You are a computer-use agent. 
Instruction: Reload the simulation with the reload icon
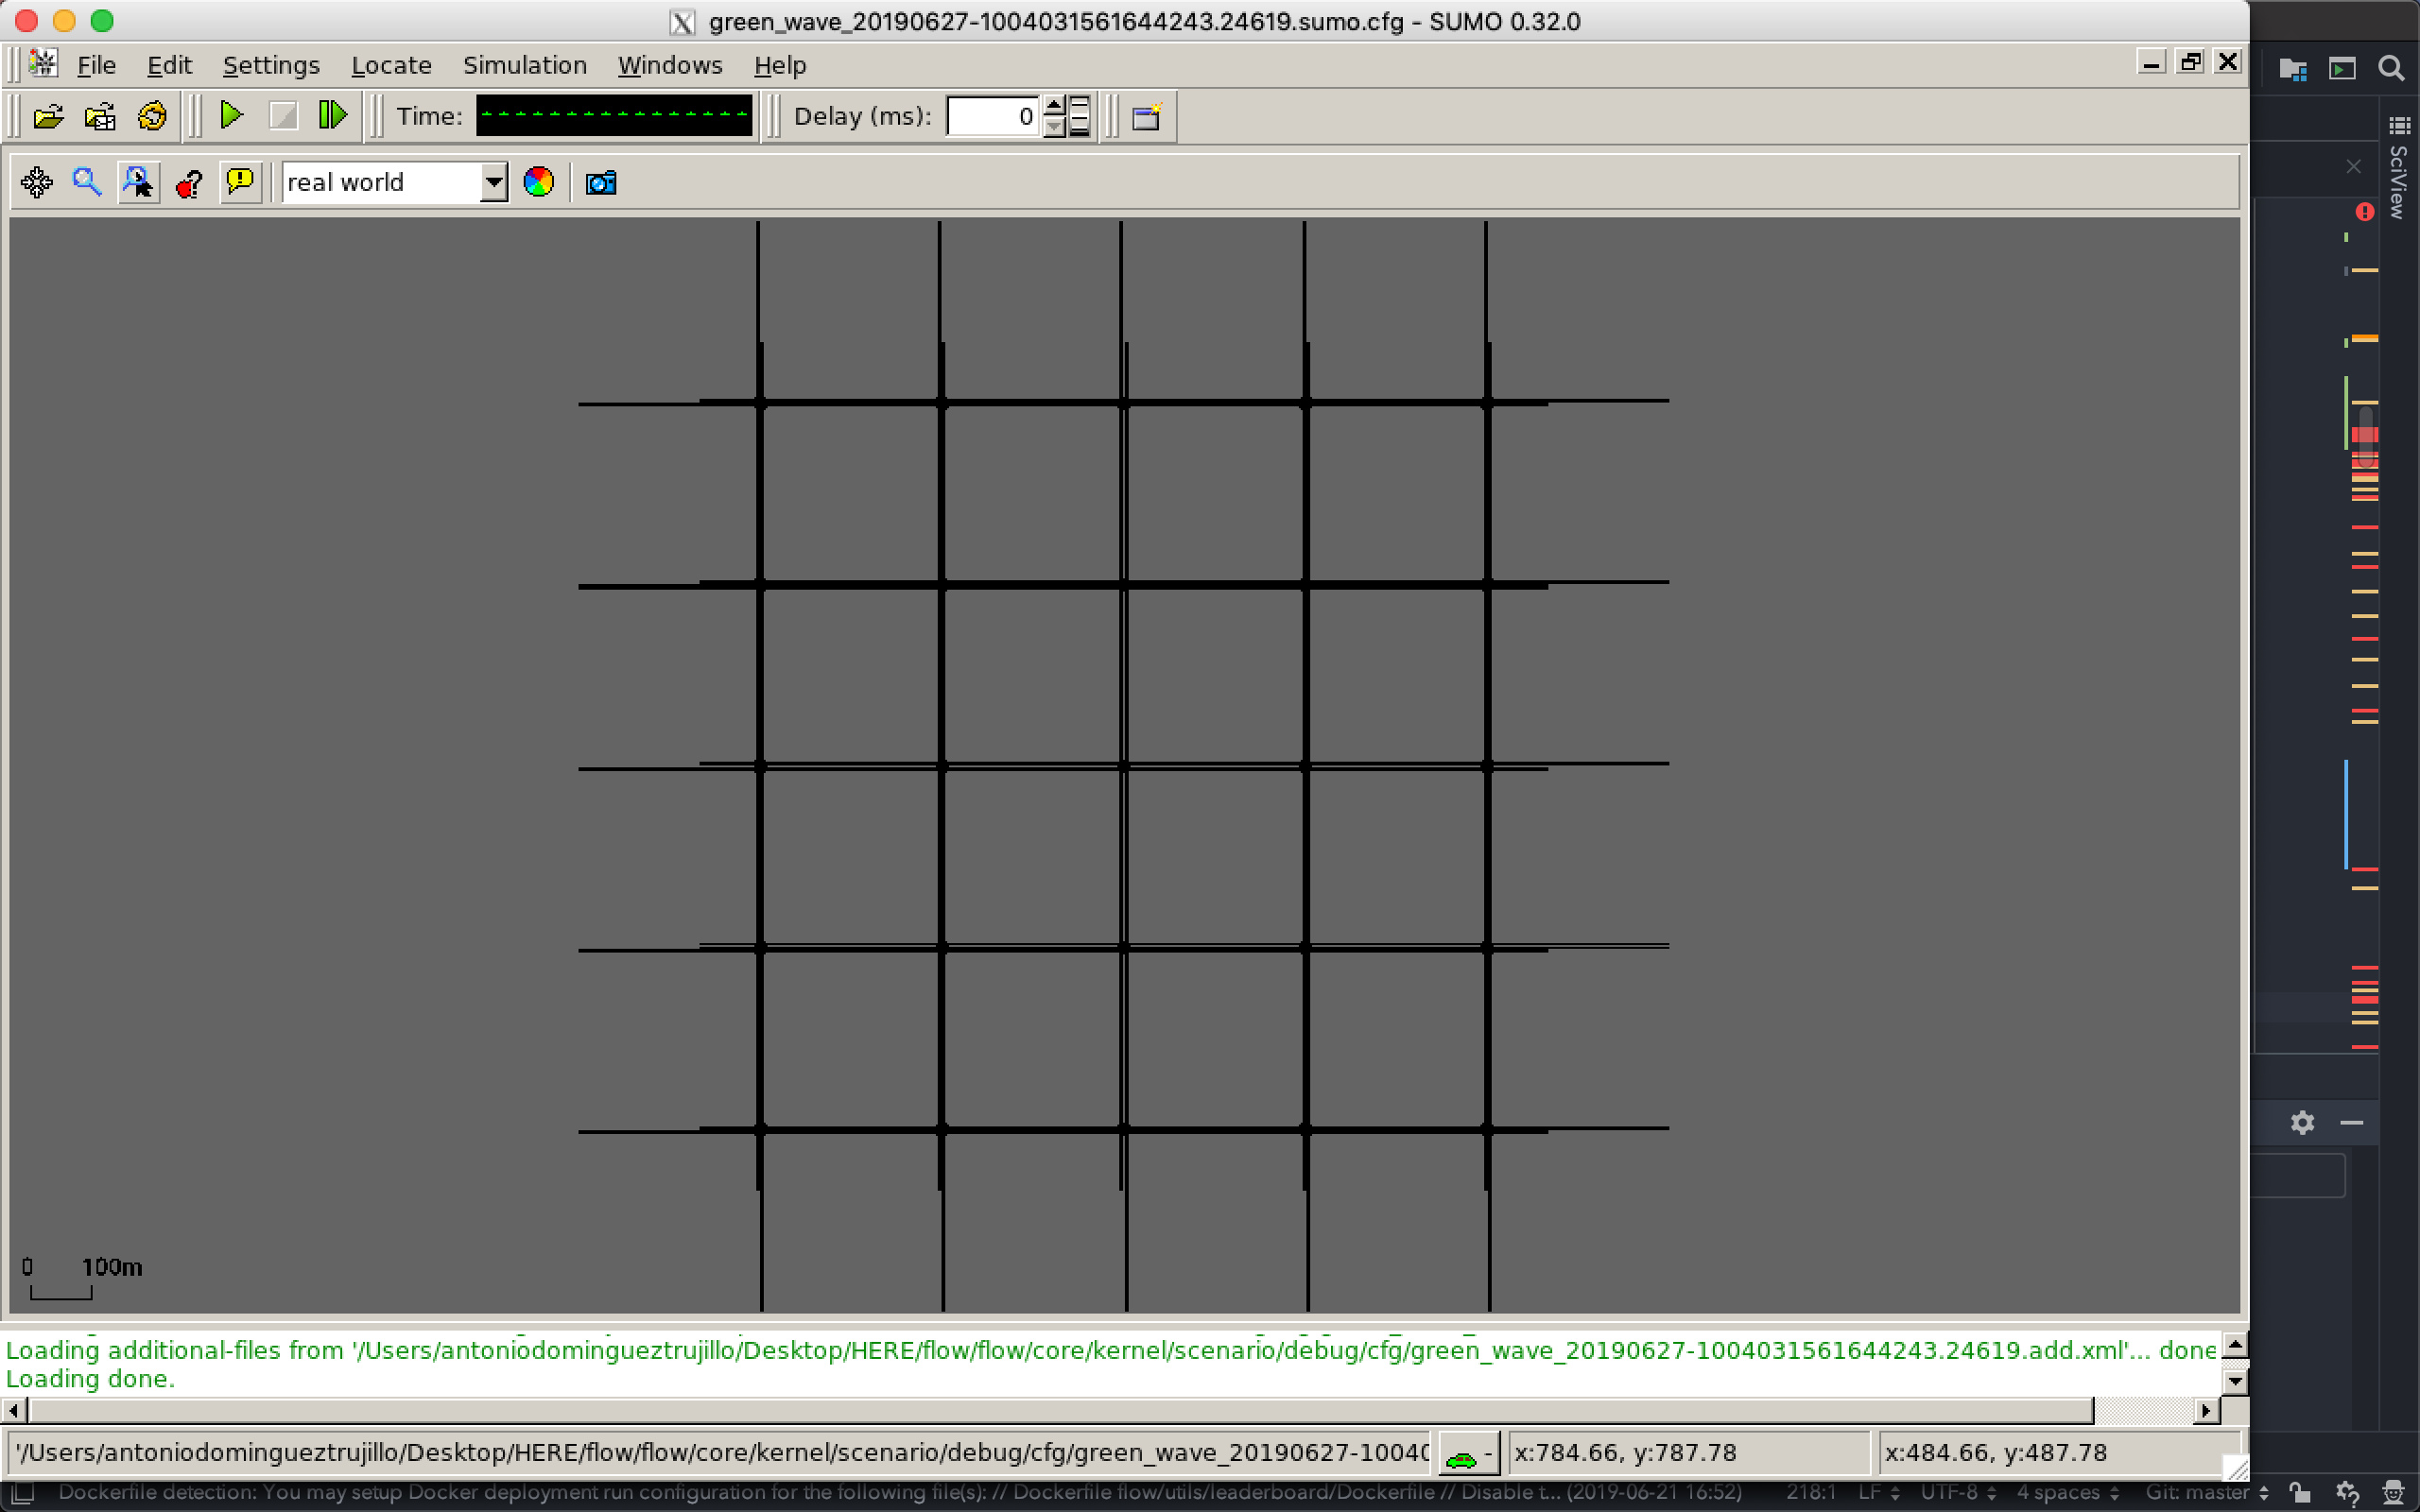tap(152, 116)
